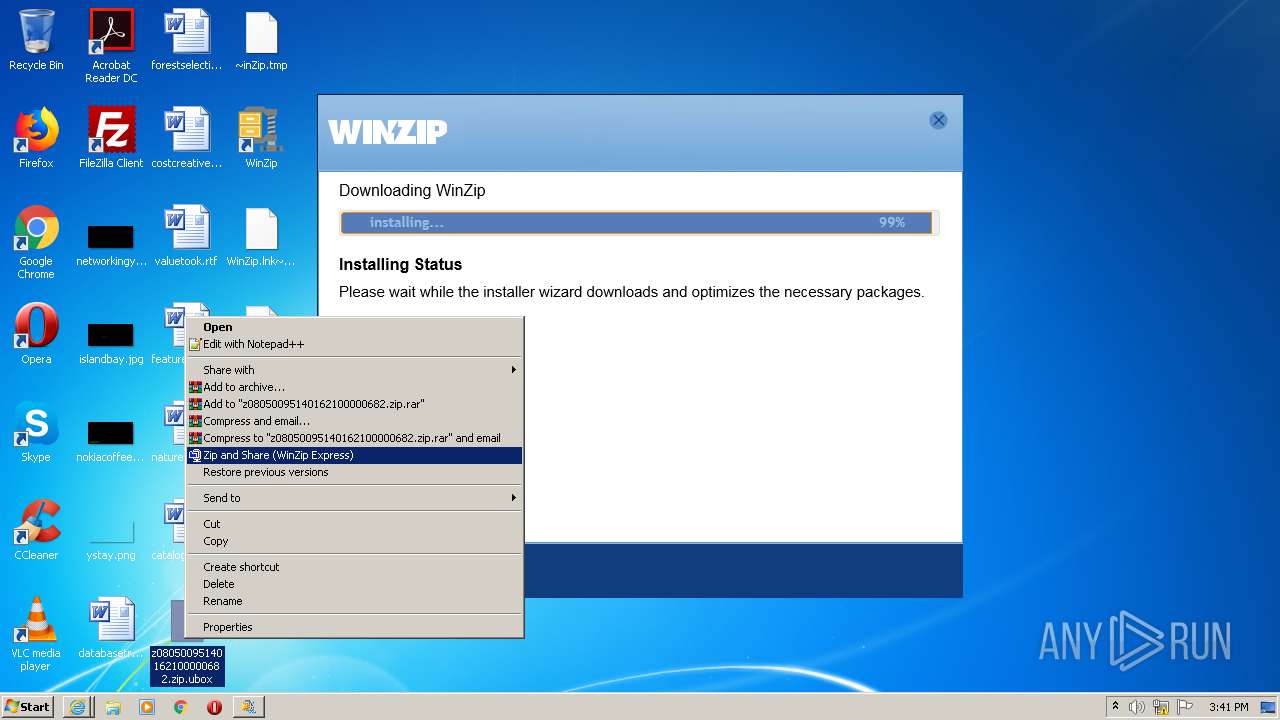Open Opera from the taskbar

(214, 707)
